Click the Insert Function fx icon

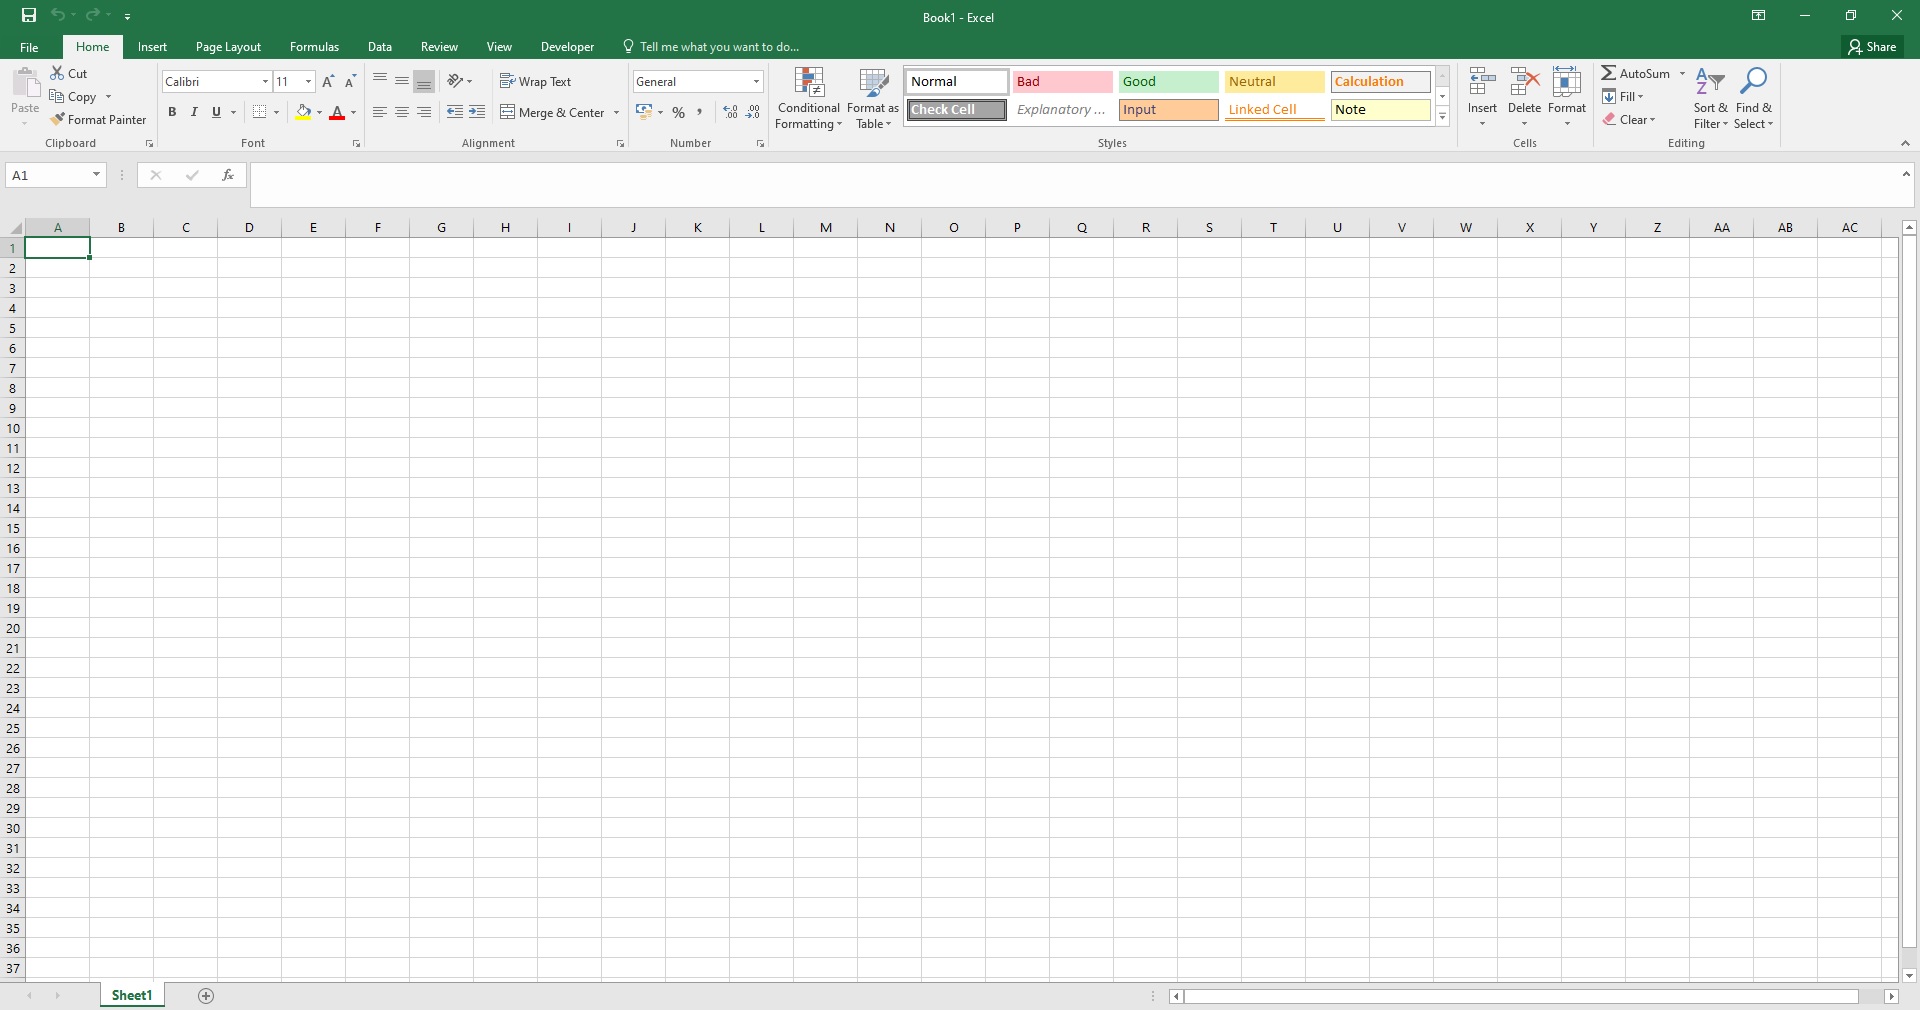[228, 175]
